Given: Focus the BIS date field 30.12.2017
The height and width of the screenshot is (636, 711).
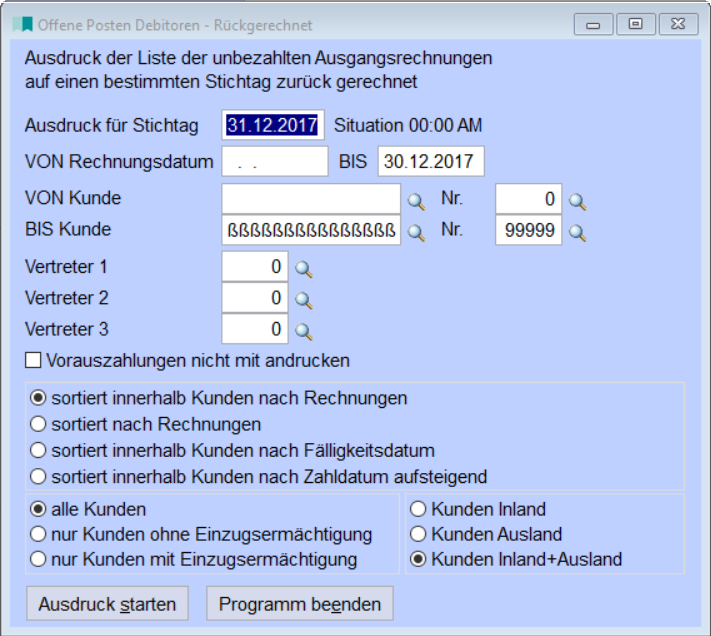Looking at the screenshot, I should coord(430,161).
